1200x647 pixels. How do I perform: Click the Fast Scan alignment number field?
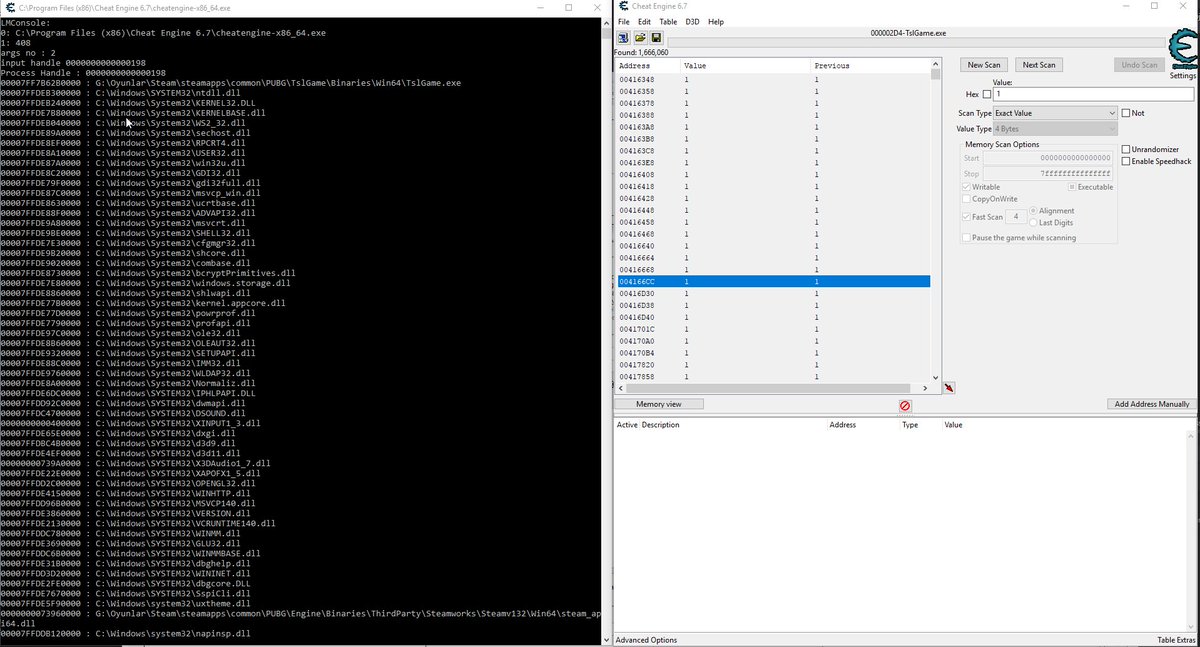point(1016,217)
